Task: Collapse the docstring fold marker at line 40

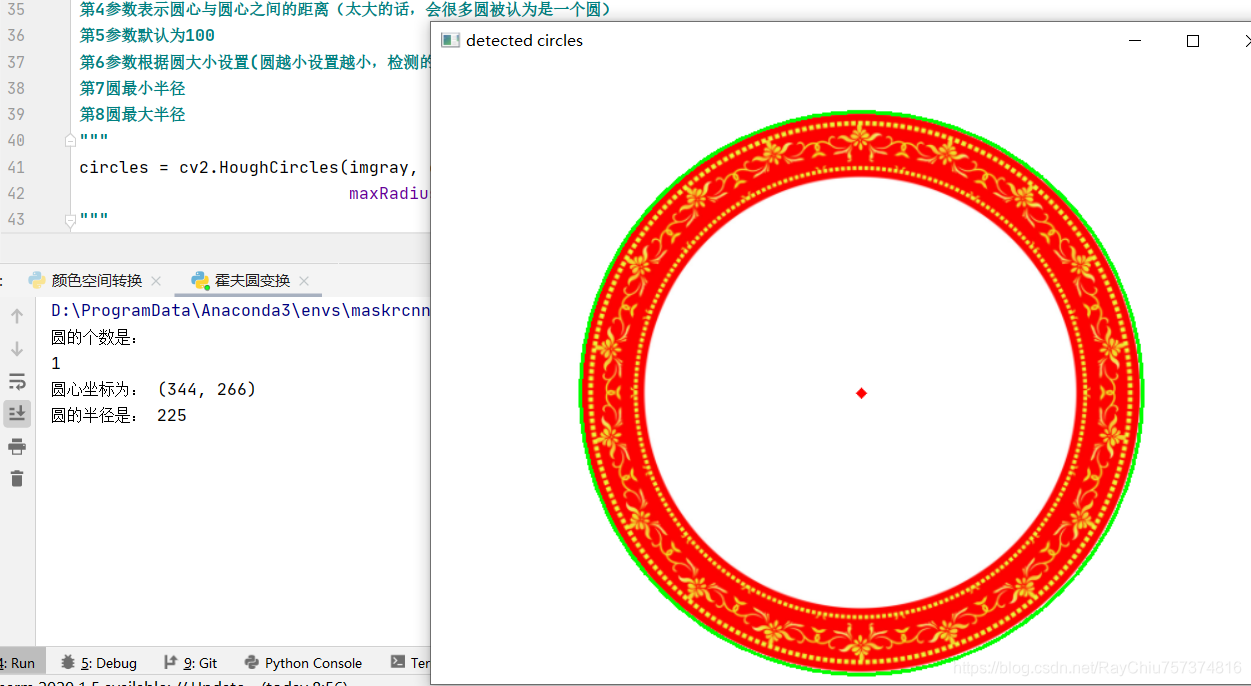Action: (70, 140)
